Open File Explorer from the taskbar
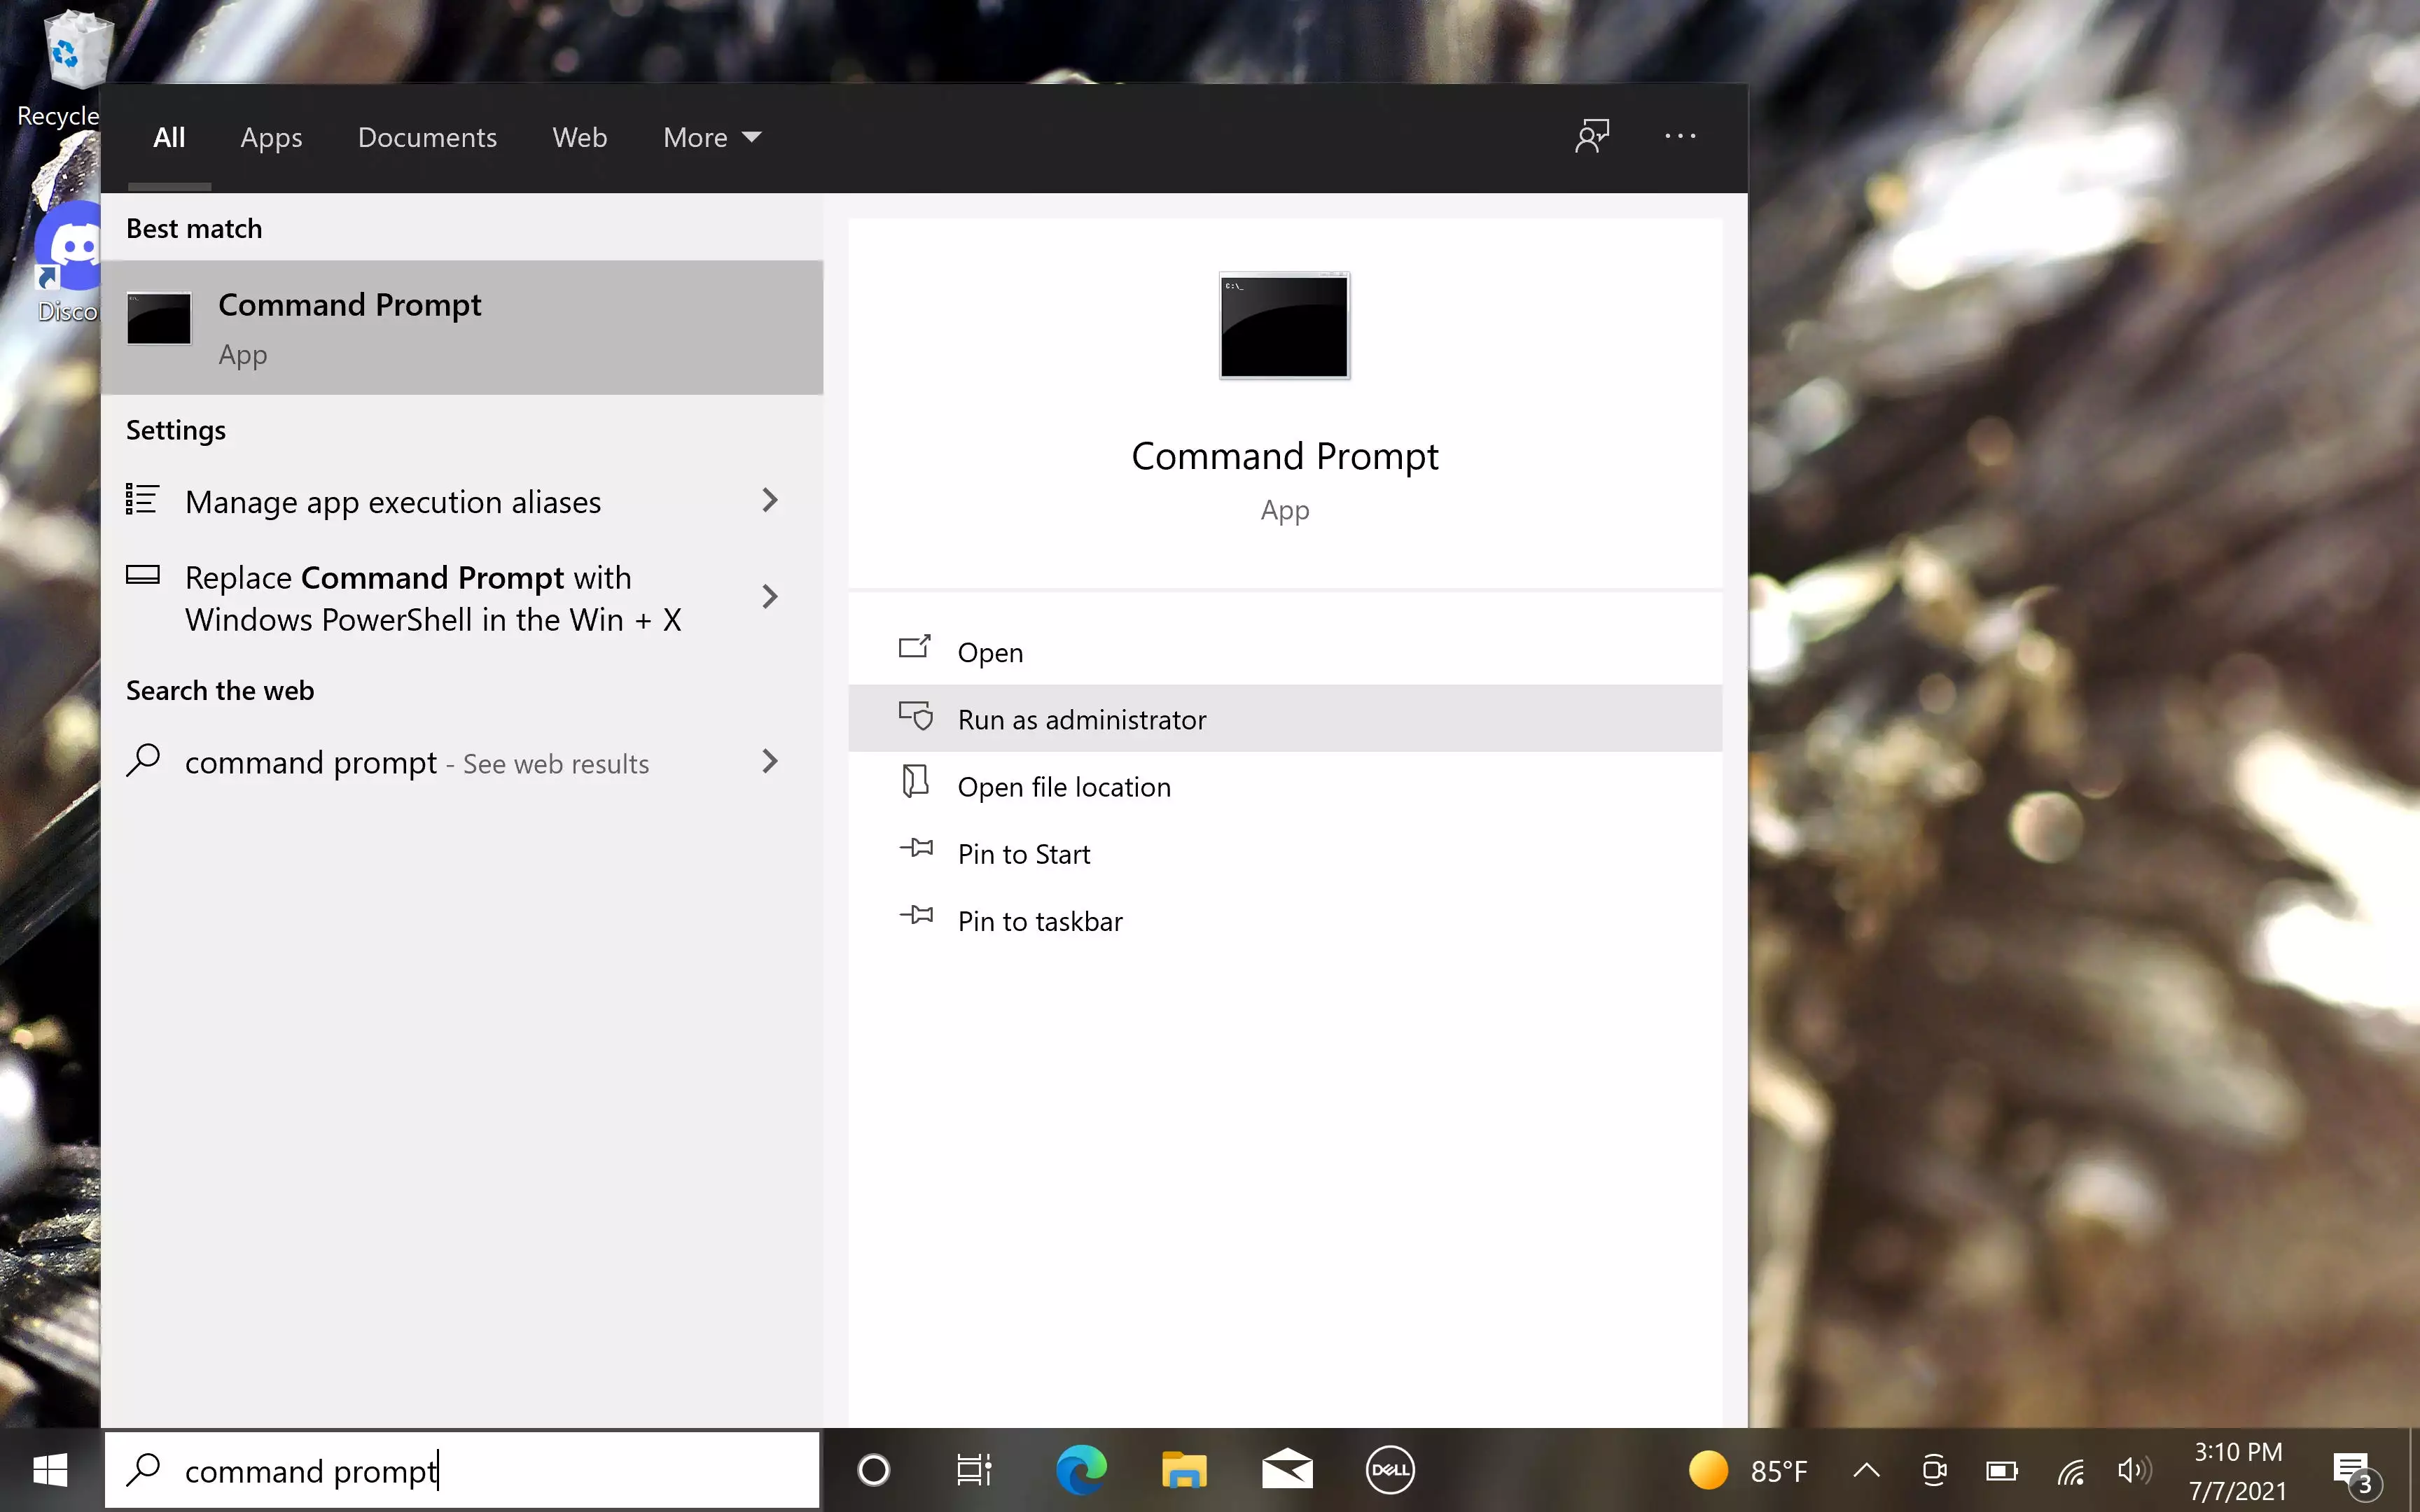The height and width of the screenshot is (1512, 2420). point(1184,1470)
